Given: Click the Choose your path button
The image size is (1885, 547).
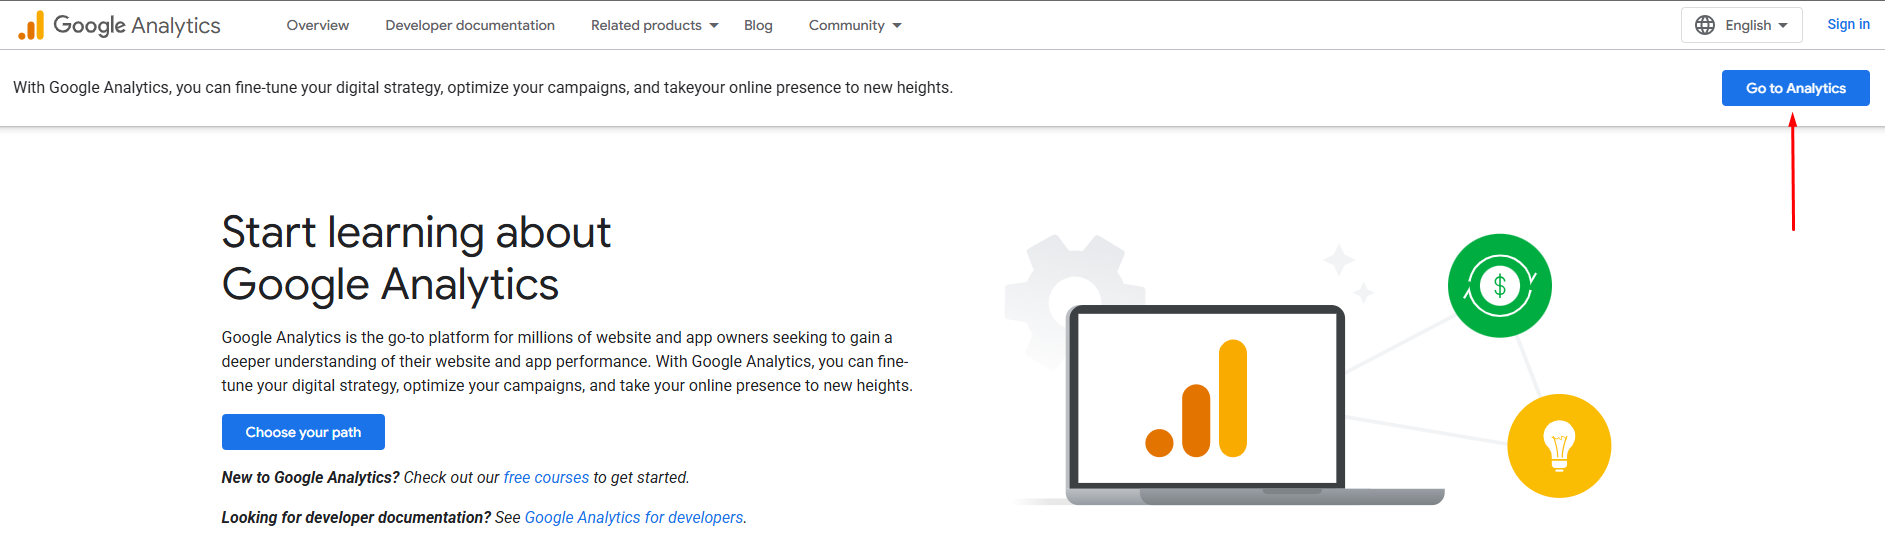Looking at the screenshot, I should (303, 432).
